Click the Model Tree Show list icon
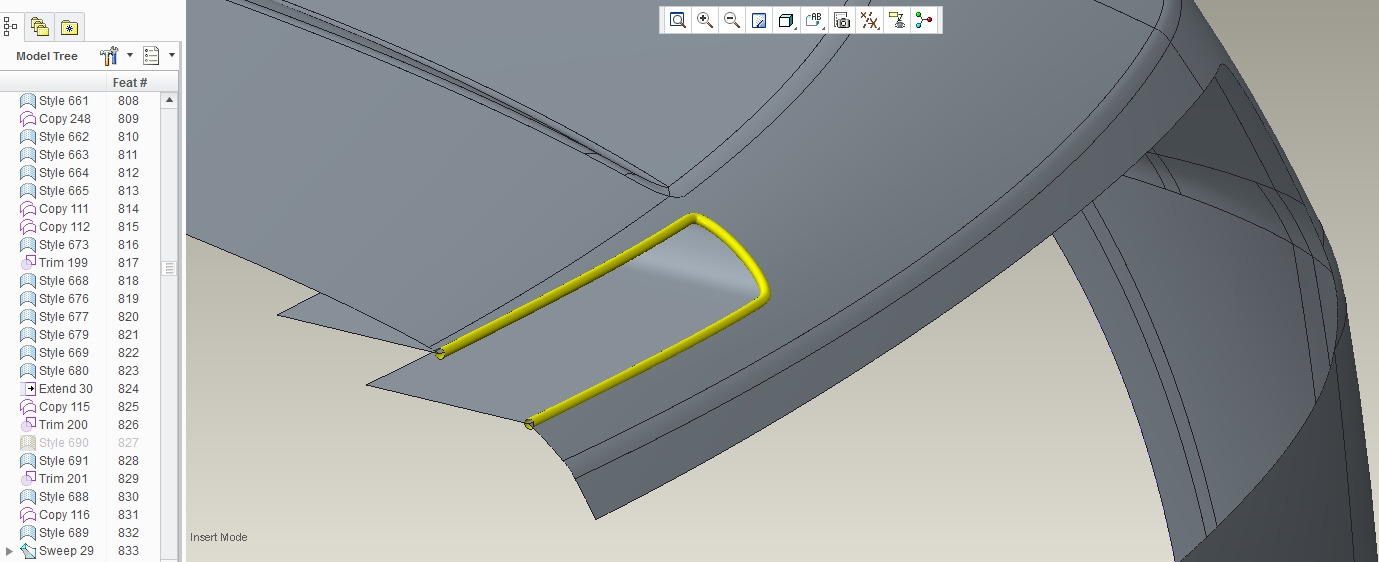The image size is (1379, 562). [152, 56]
